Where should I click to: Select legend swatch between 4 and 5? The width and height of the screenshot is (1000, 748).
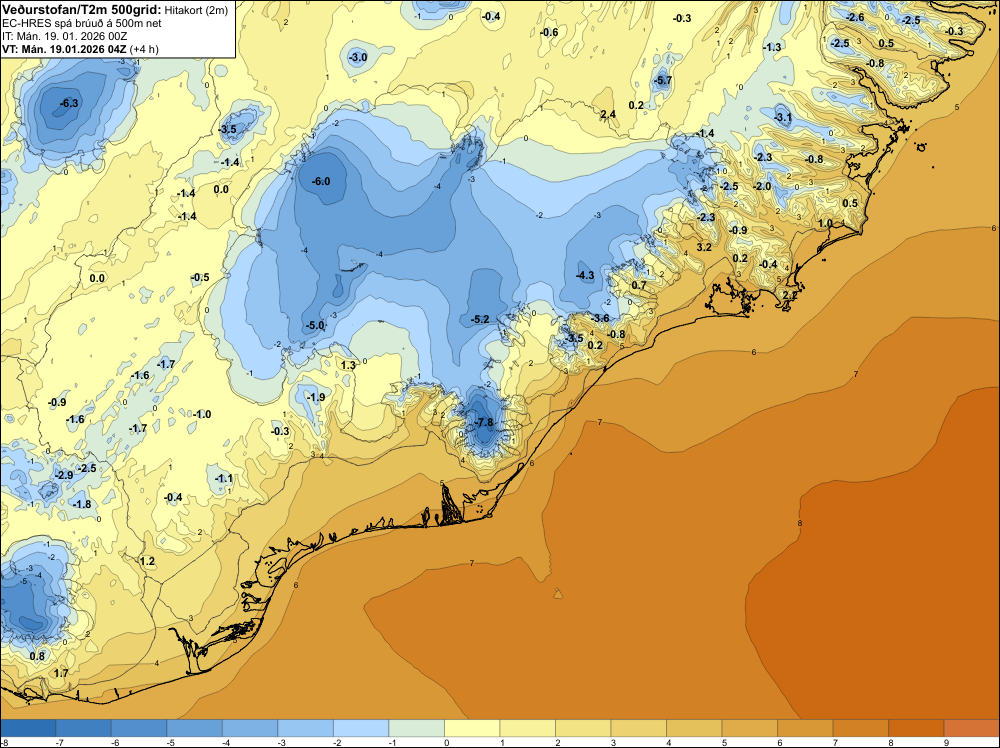point(694,728)
